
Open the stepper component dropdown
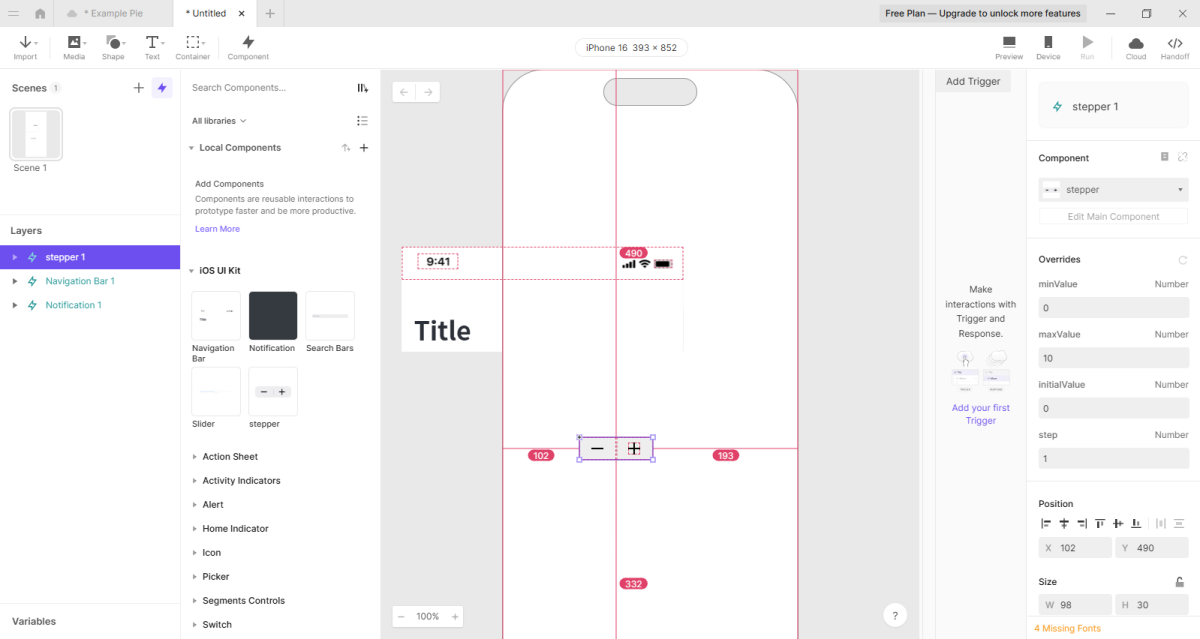click(1113, 189)
